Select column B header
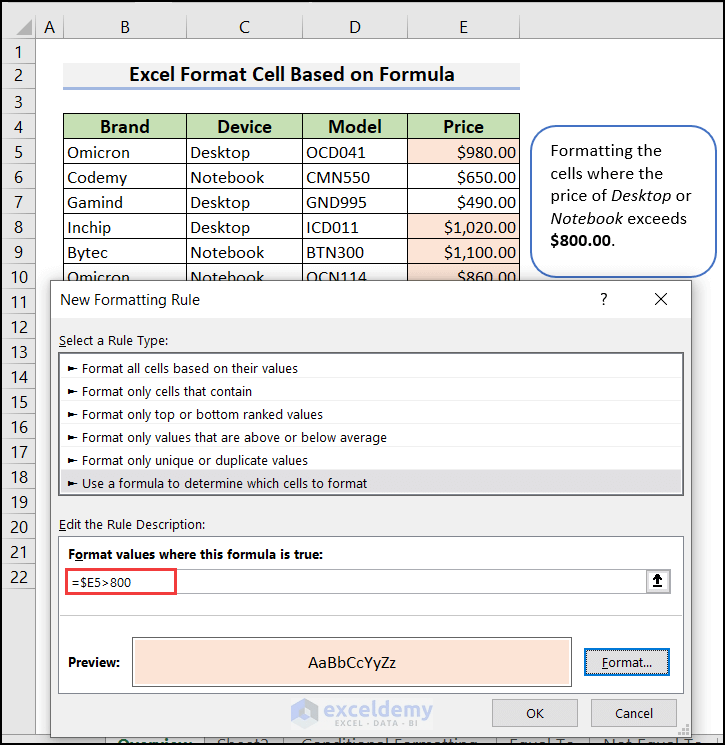Viewport: 725px width, 745px height. click(125, 27)
